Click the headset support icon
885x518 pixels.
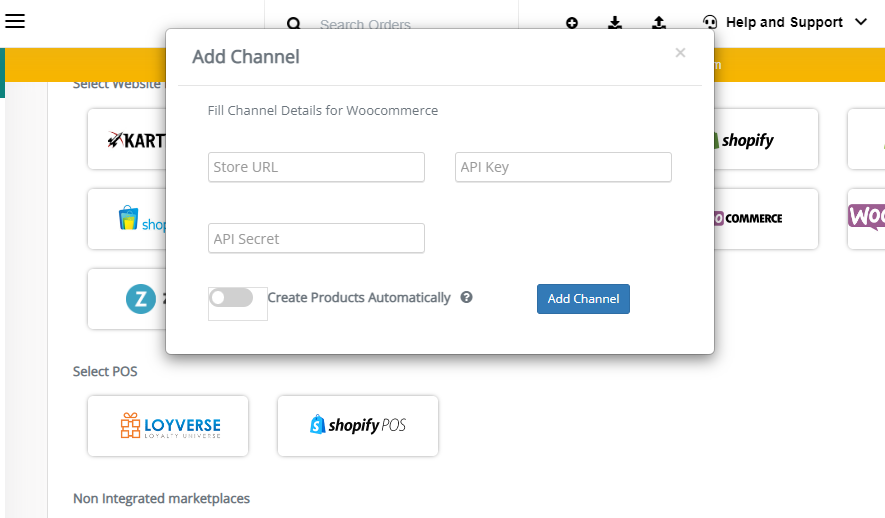tap(709, 22)
